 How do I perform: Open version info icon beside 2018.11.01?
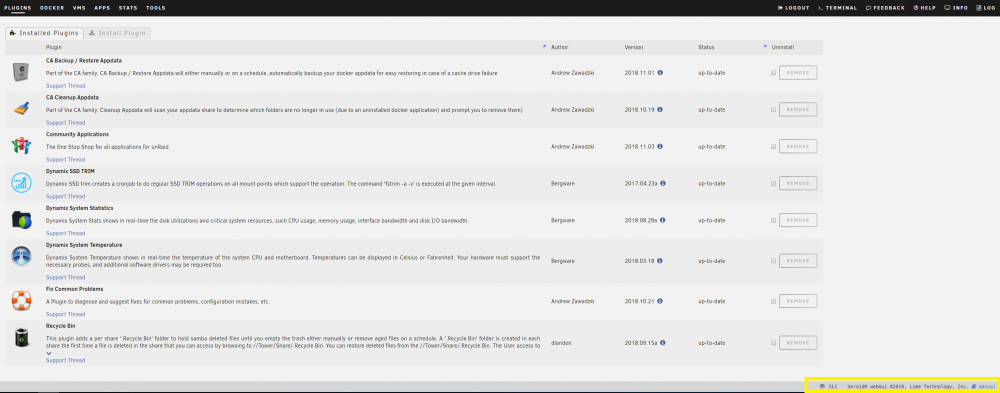(660, 73)
